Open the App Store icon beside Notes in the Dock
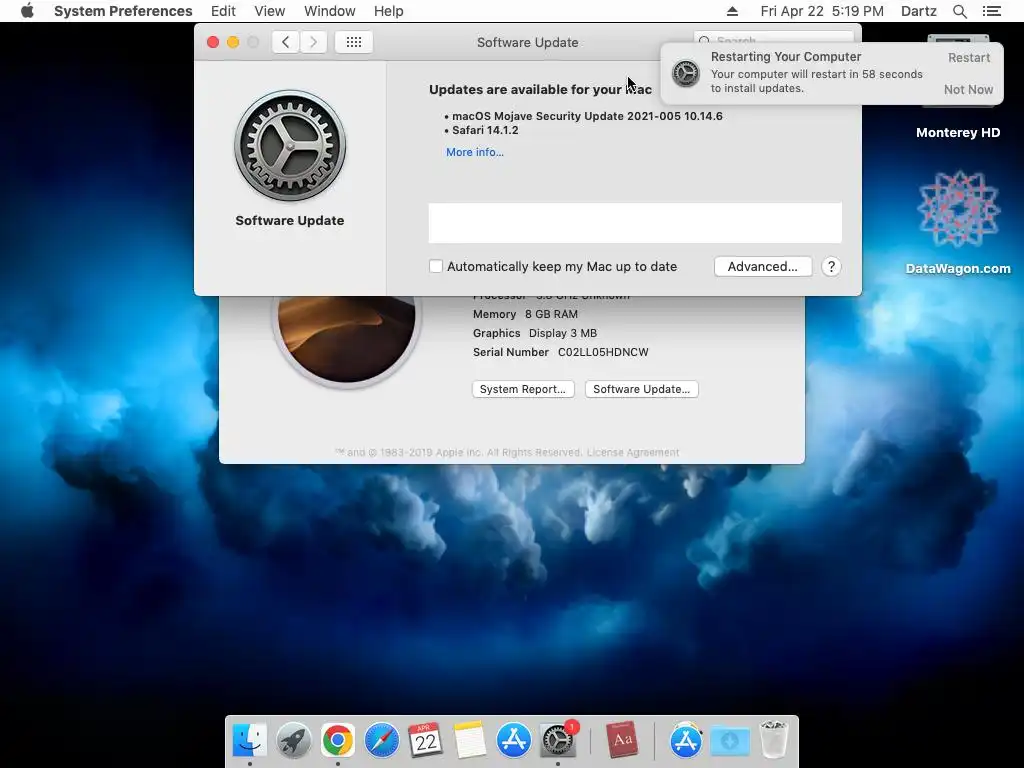The width and height of the screenshot is (1024, 768). click(x=513, y=740)
